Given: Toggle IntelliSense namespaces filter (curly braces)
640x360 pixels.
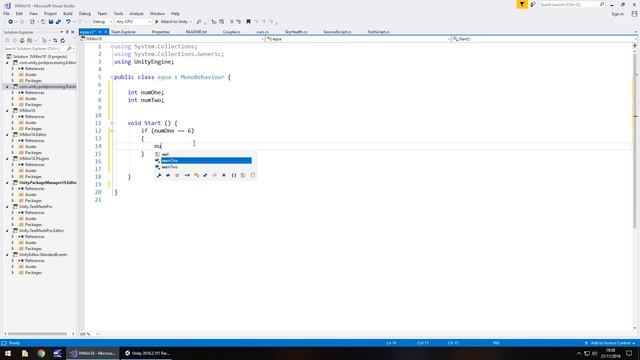Looking at the screenshot, I should click(234, 176).
